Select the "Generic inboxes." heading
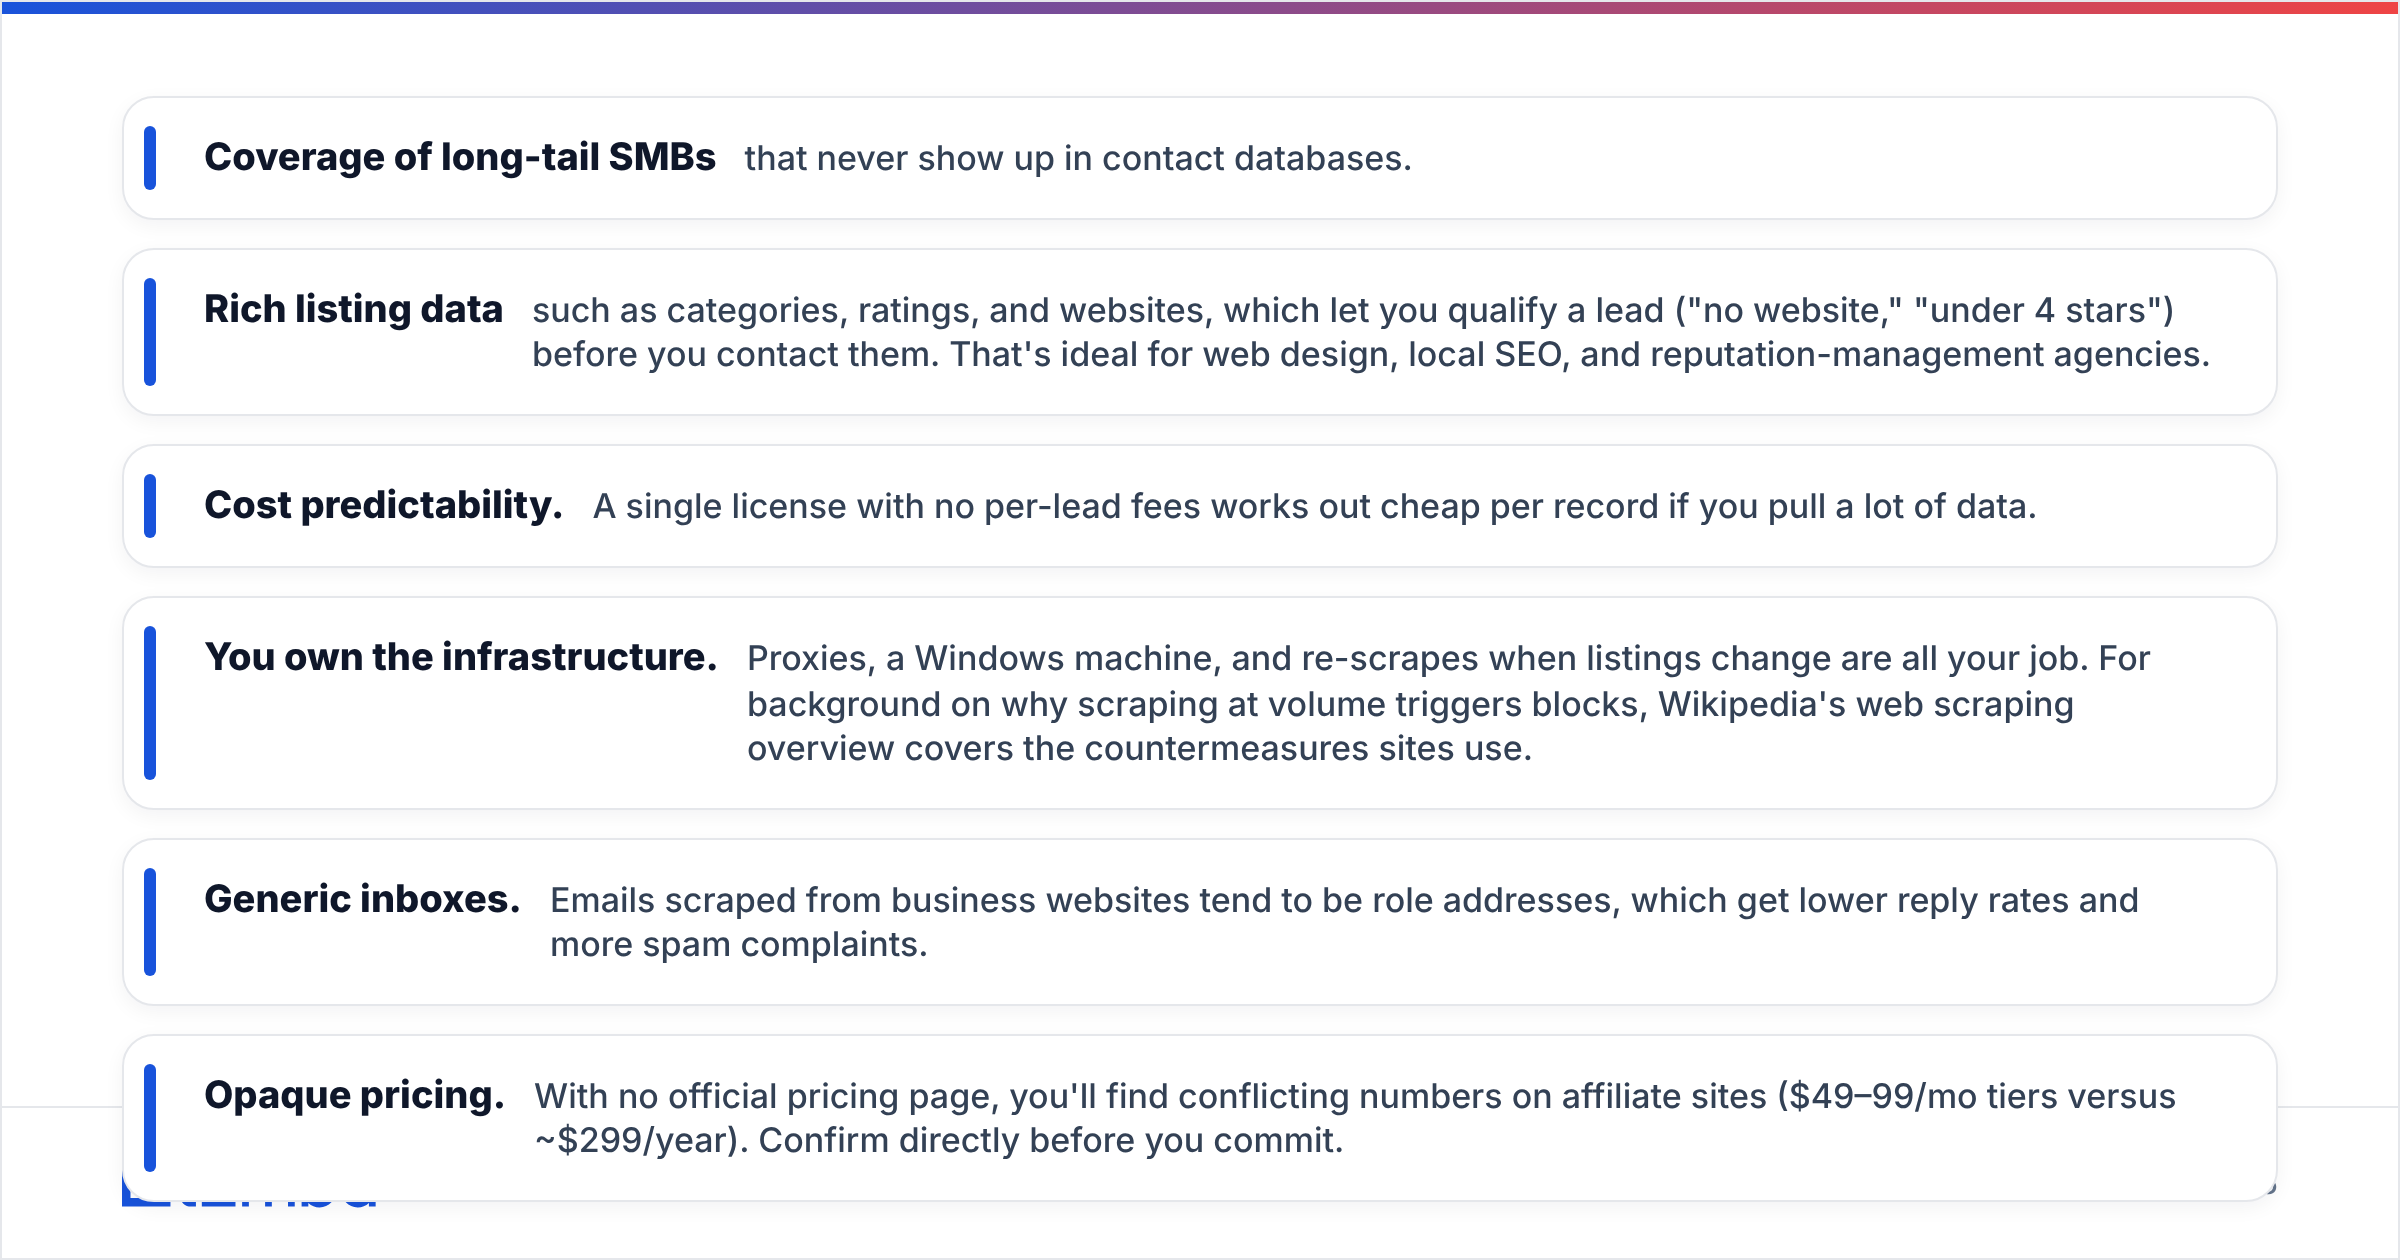This screenshot has height=1260, width=2400. click(362, 899)
